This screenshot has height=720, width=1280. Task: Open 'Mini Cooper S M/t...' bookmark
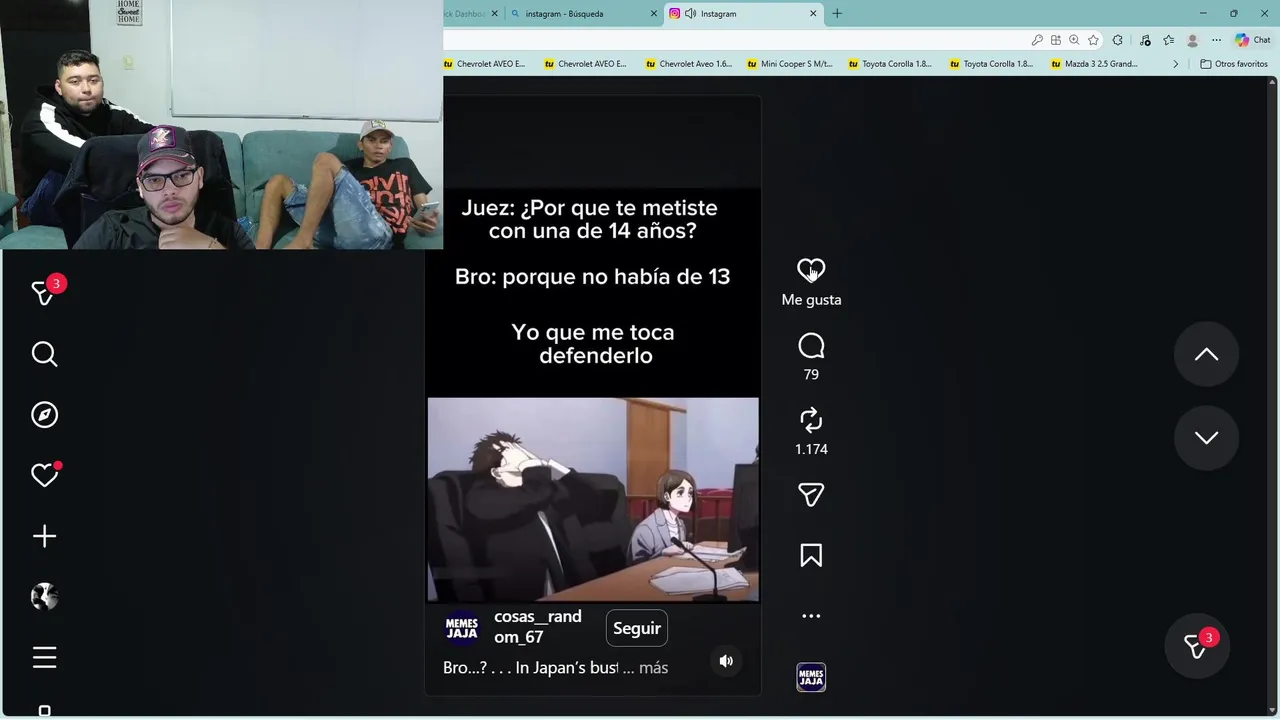tap(790, 64)
